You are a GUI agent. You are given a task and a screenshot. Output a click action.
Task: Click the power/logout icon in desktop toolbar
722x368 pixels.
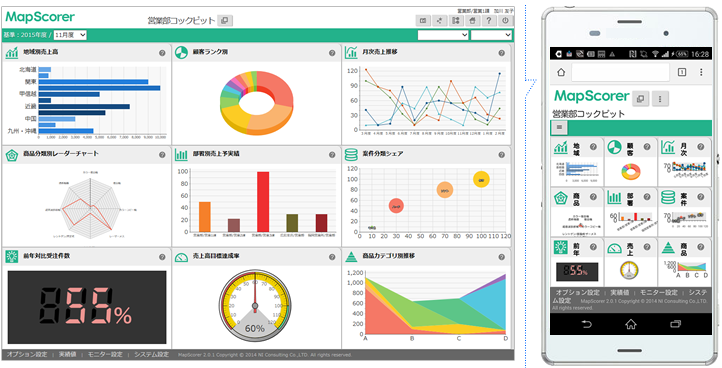(506, 20)
